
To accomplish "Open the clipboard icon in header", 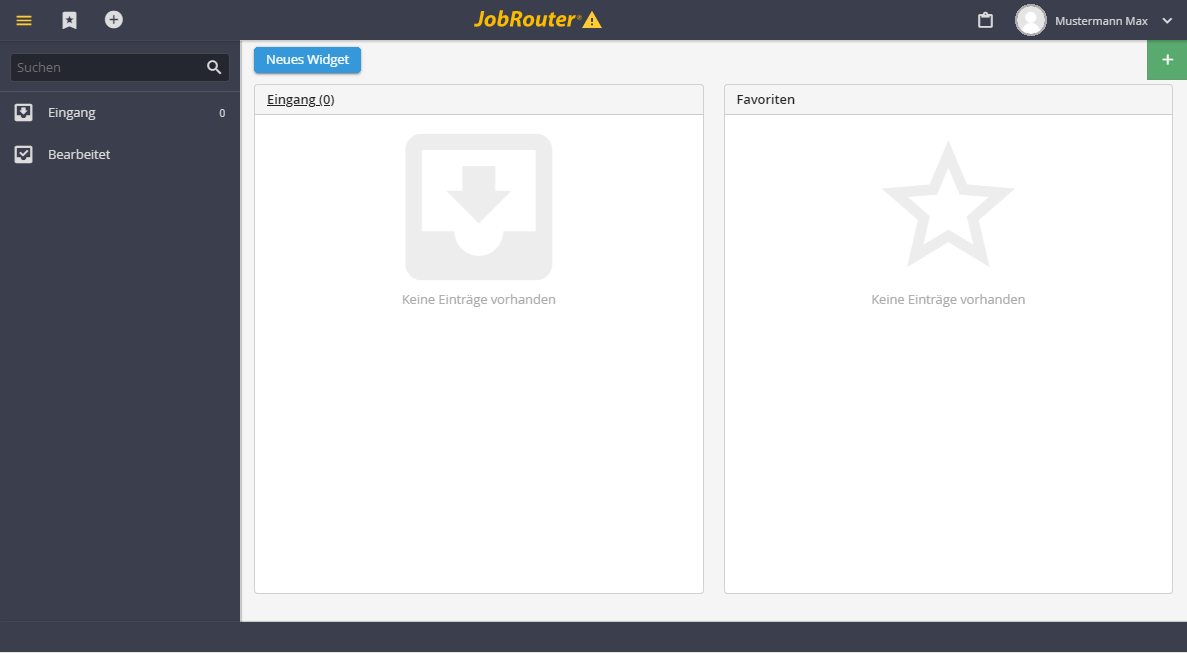I will pyautogui.click(x=985, y=20).
